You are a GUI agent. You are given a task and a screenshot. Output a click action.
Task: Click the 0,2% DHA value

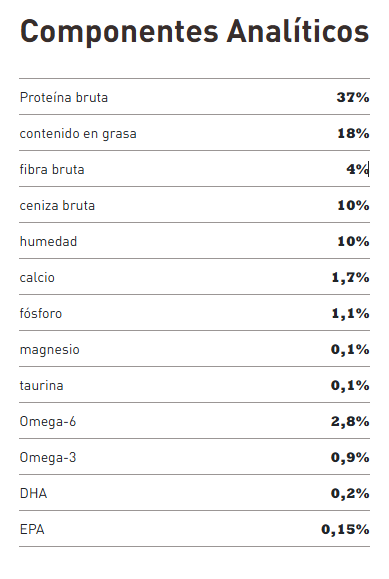click(350, 493)
